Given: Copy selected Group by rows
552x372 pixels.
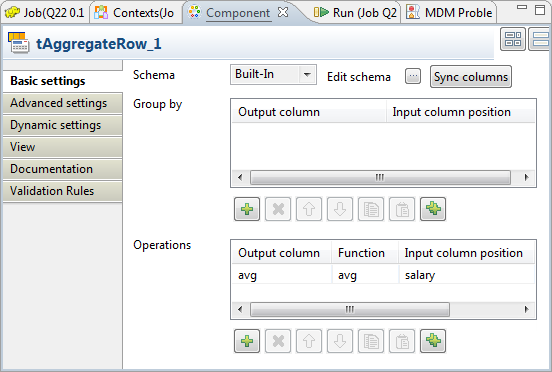Looking at the screenshot, I should pos(371,209).
